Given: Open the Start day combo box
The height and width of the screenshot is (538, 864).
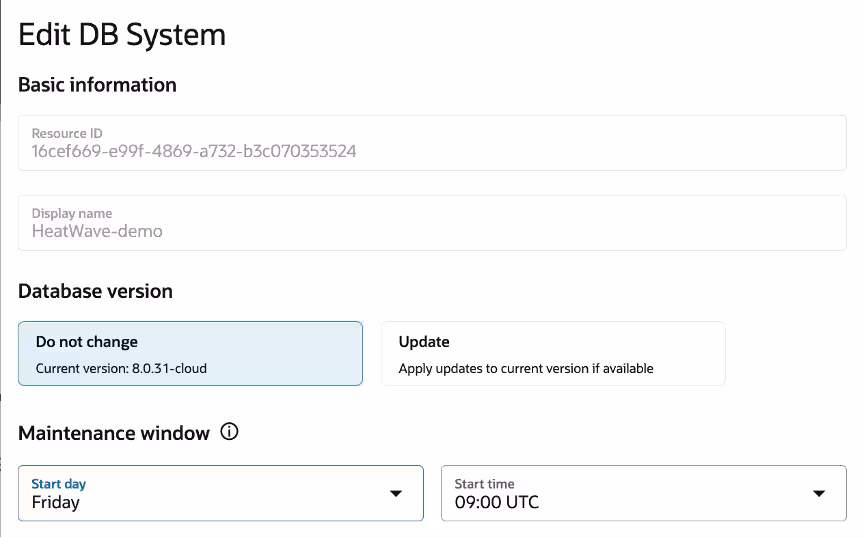Looking at the screenshot, I should click(220, 493).
